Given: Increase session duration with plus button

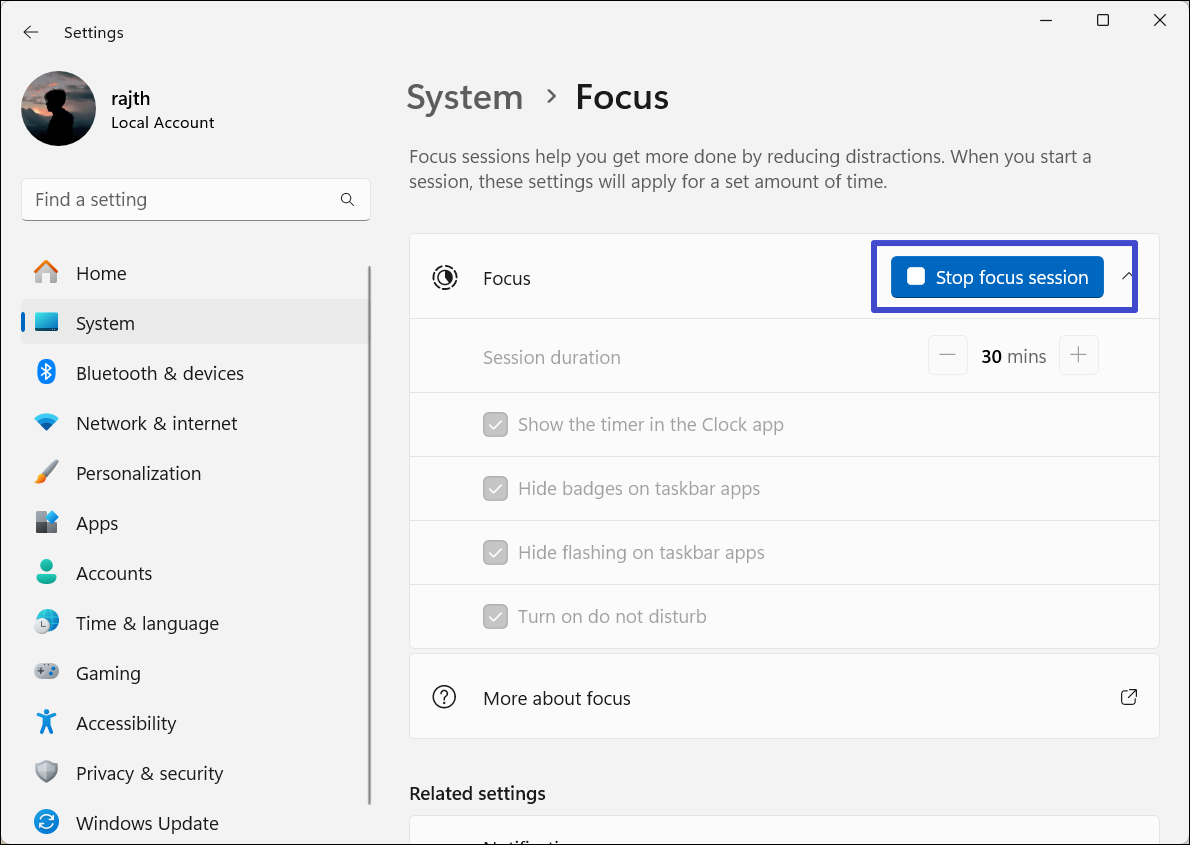Looking at the screenshot, I should [x=1078, y=356].
